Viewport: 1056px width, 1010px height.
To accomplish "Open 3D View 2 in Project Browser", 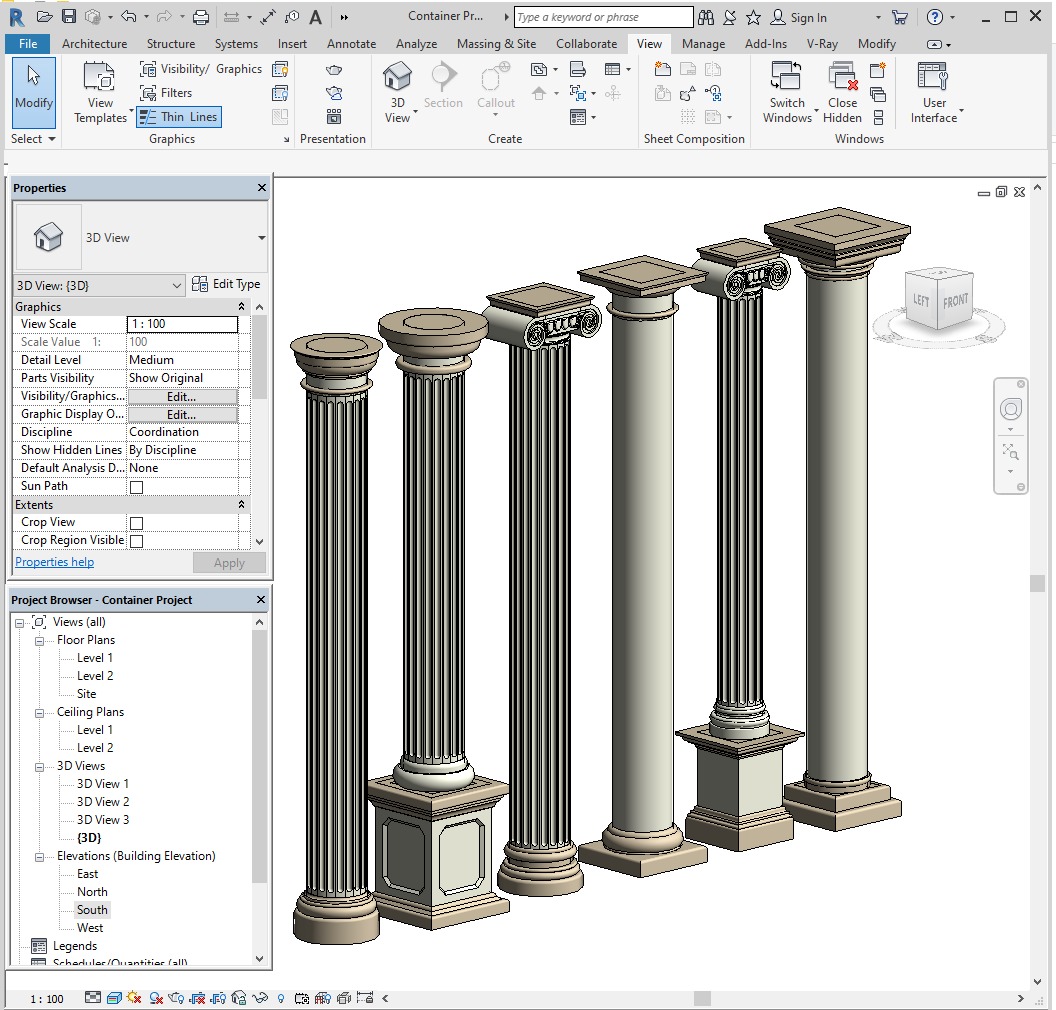I will coord(102,801).
